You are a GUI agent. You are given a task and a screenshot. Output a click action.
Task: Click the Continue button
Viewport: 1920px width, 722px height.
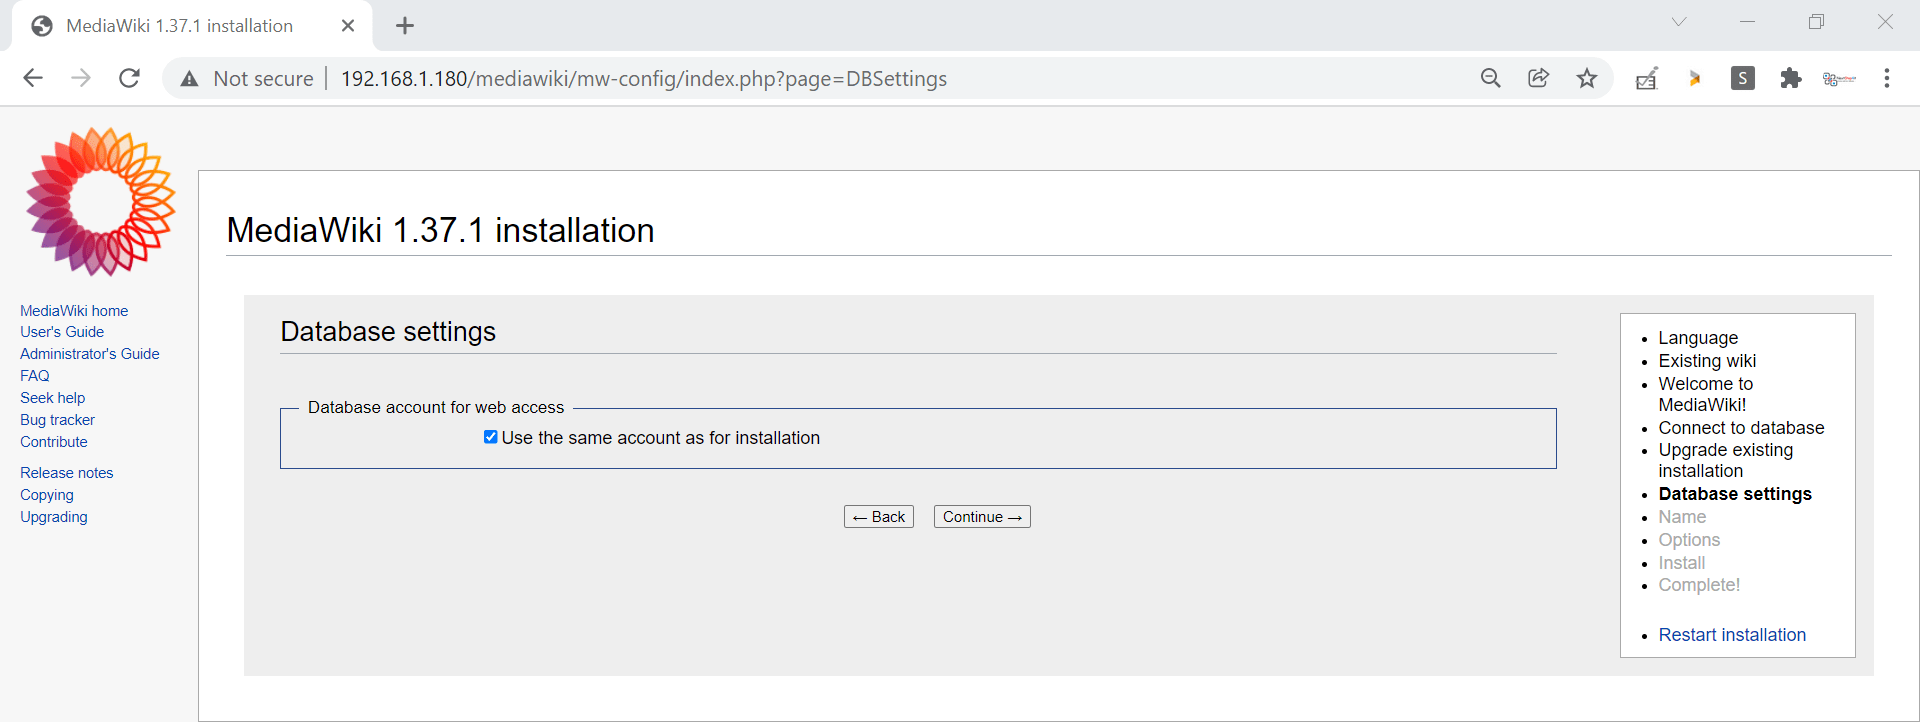pyautogui.click(x=982, y=516)
